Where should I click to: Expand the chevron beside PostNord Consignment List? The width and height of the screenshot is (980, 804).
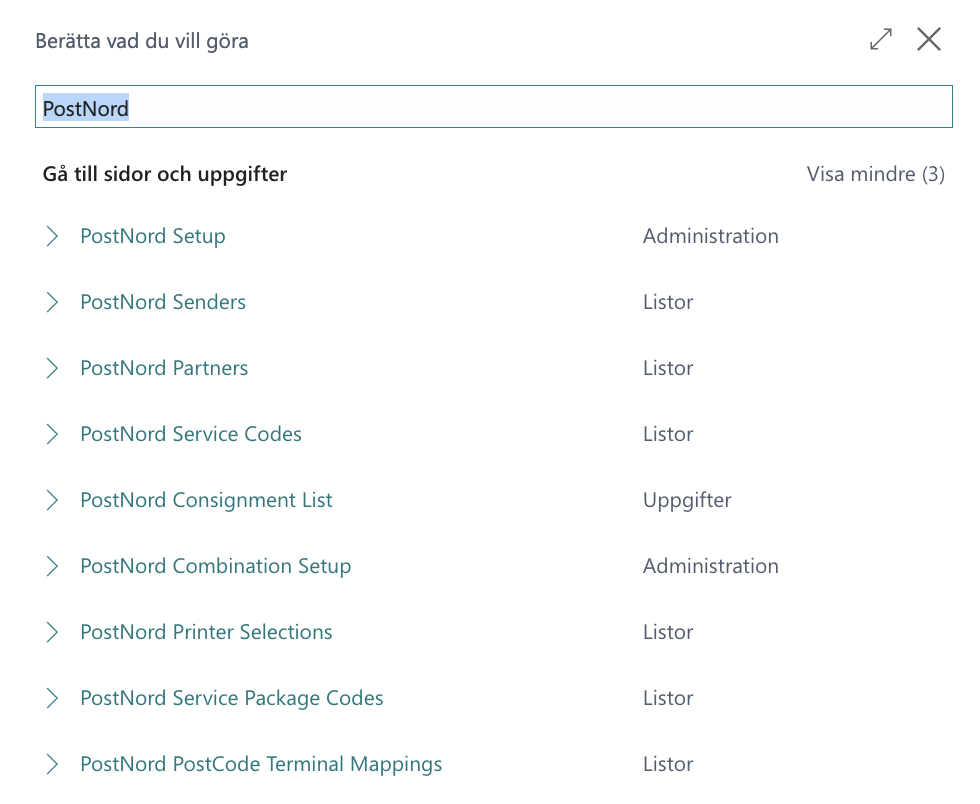[x=52, y=501]
